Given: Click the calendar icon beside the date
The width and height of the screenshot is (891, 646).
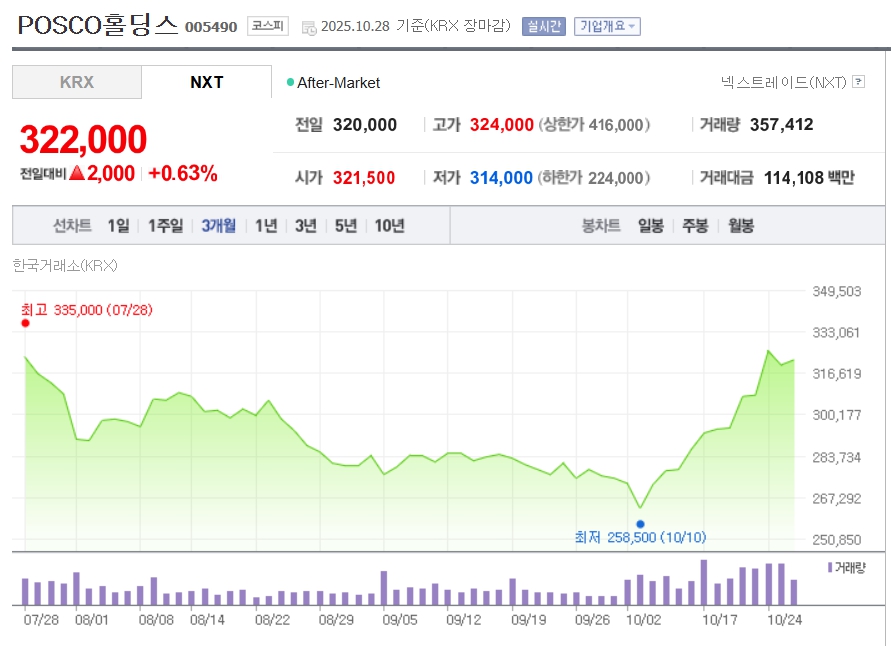Looking at the screenshot, I should click(308, 27).
